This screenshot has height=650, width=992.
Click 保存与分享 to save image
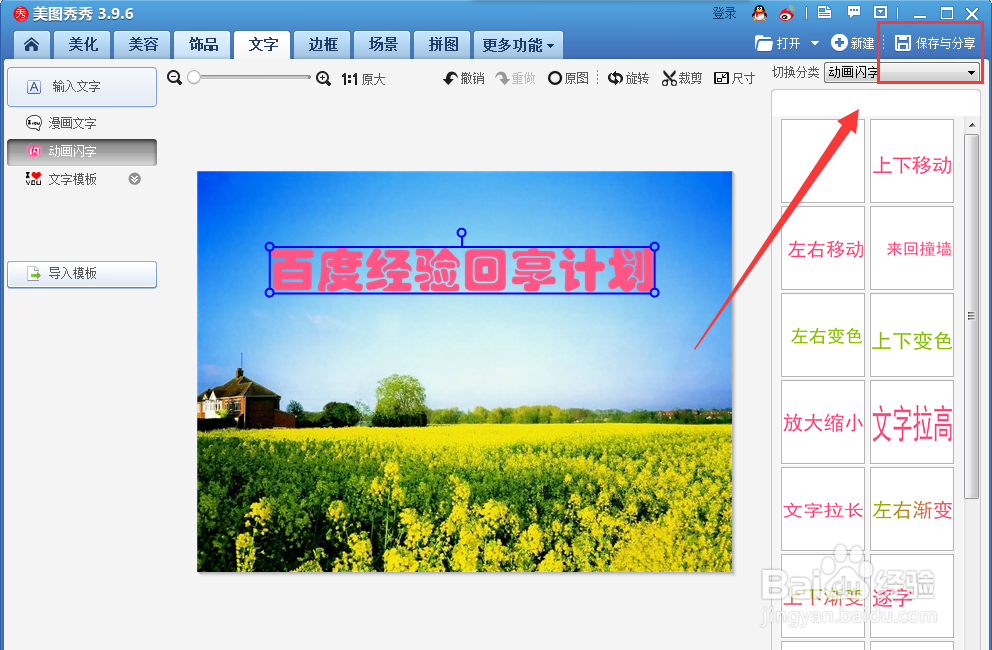point(935,43)
